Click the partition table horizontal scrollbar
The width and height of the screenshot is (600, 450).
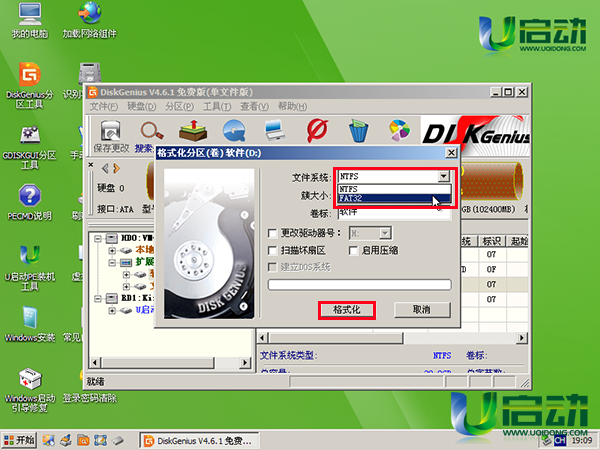click(x=393, y=338)
